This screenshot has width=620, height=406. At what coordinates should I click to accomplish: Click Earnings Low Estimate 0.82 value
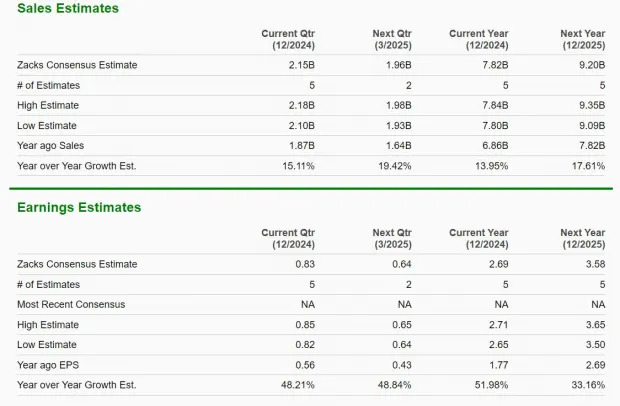[x=305, y=345]
